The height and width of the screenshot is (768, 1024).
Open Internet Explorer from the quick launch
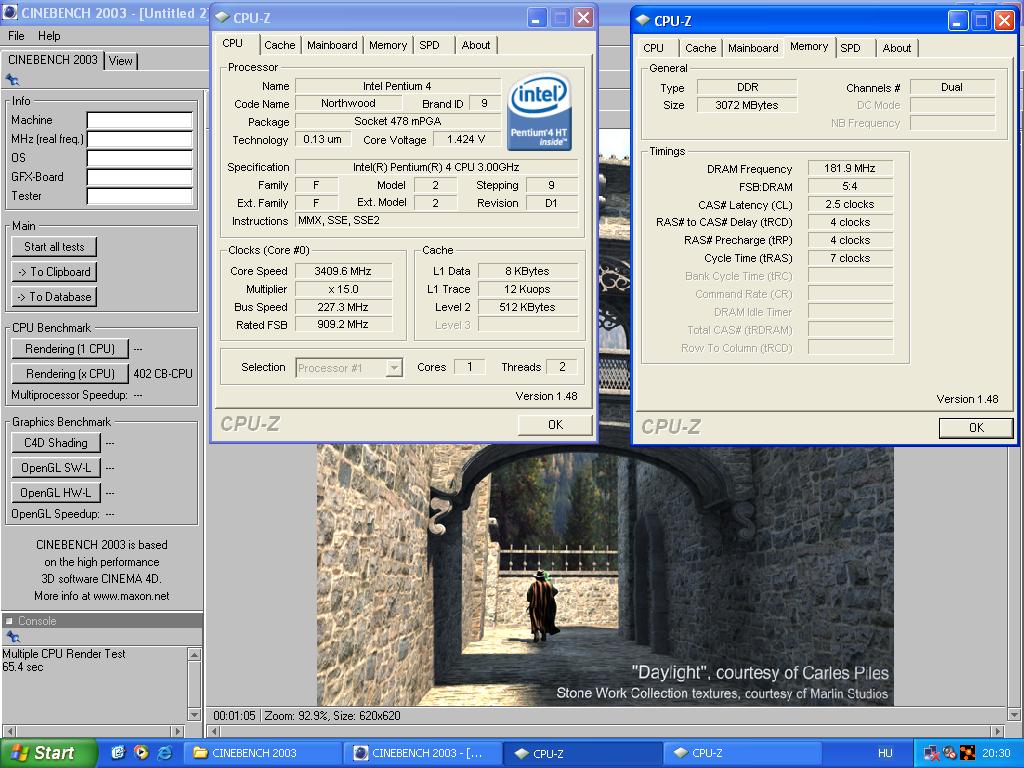pos(165,753)
